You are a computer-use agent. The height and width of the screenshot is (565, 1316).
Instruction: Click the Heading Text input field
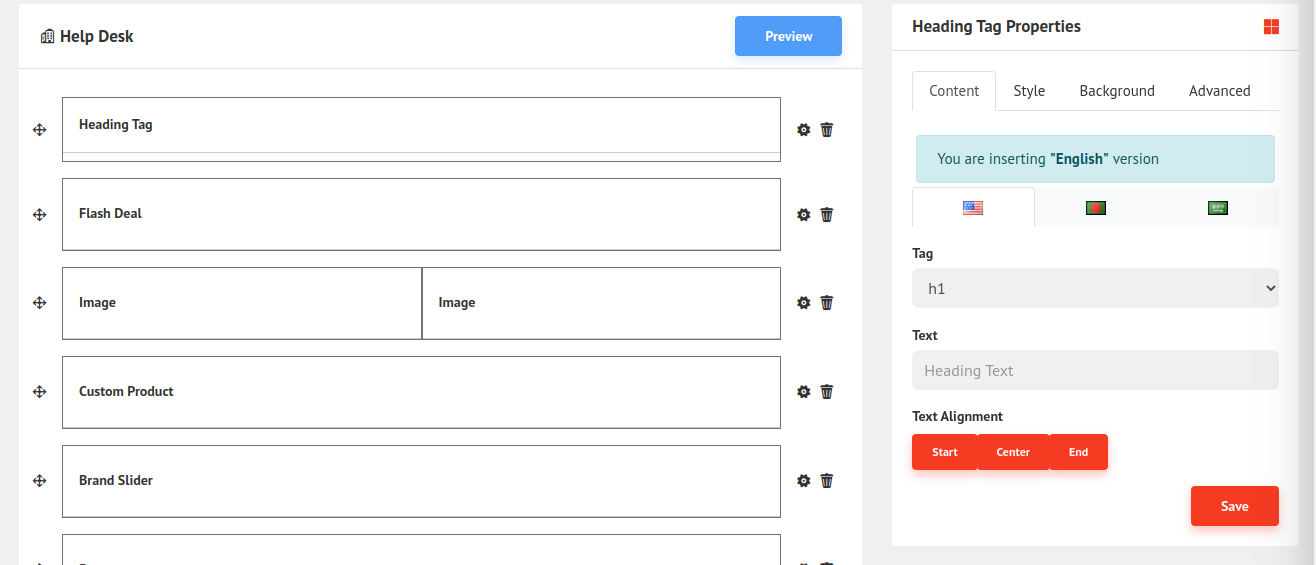(1095, 370)
